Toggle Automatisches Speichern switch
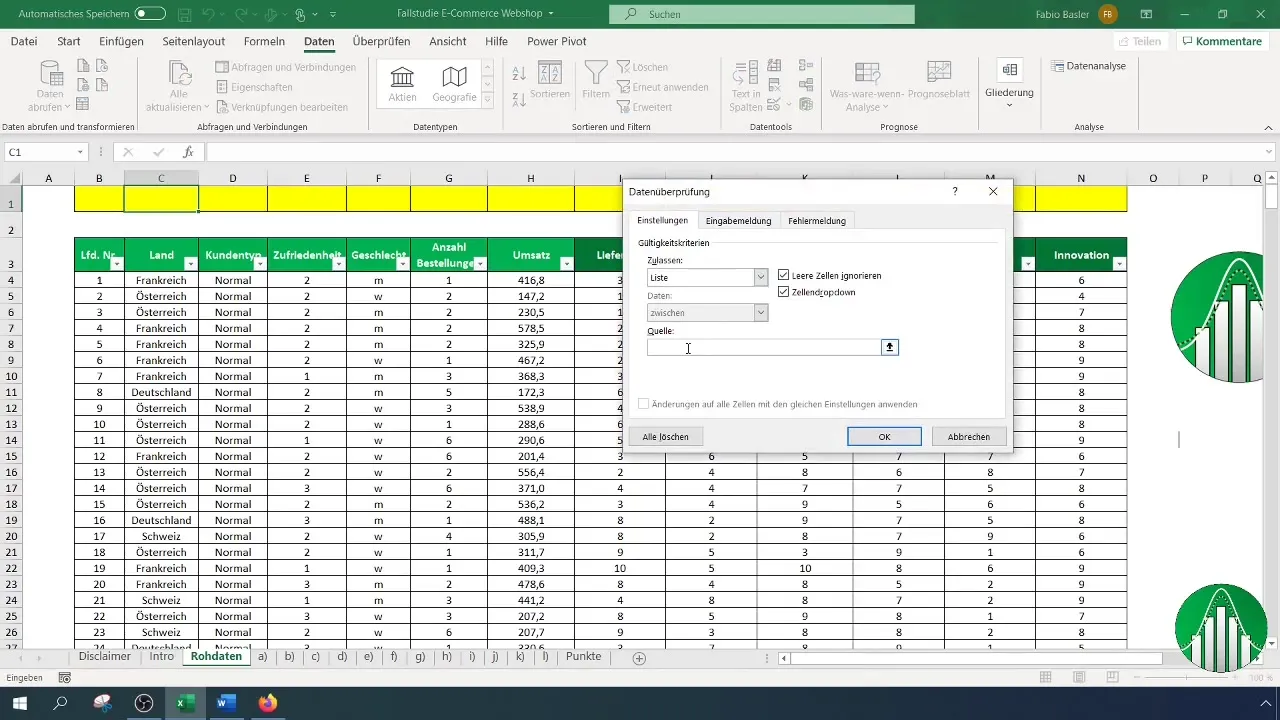 click(x=150, y=14)
